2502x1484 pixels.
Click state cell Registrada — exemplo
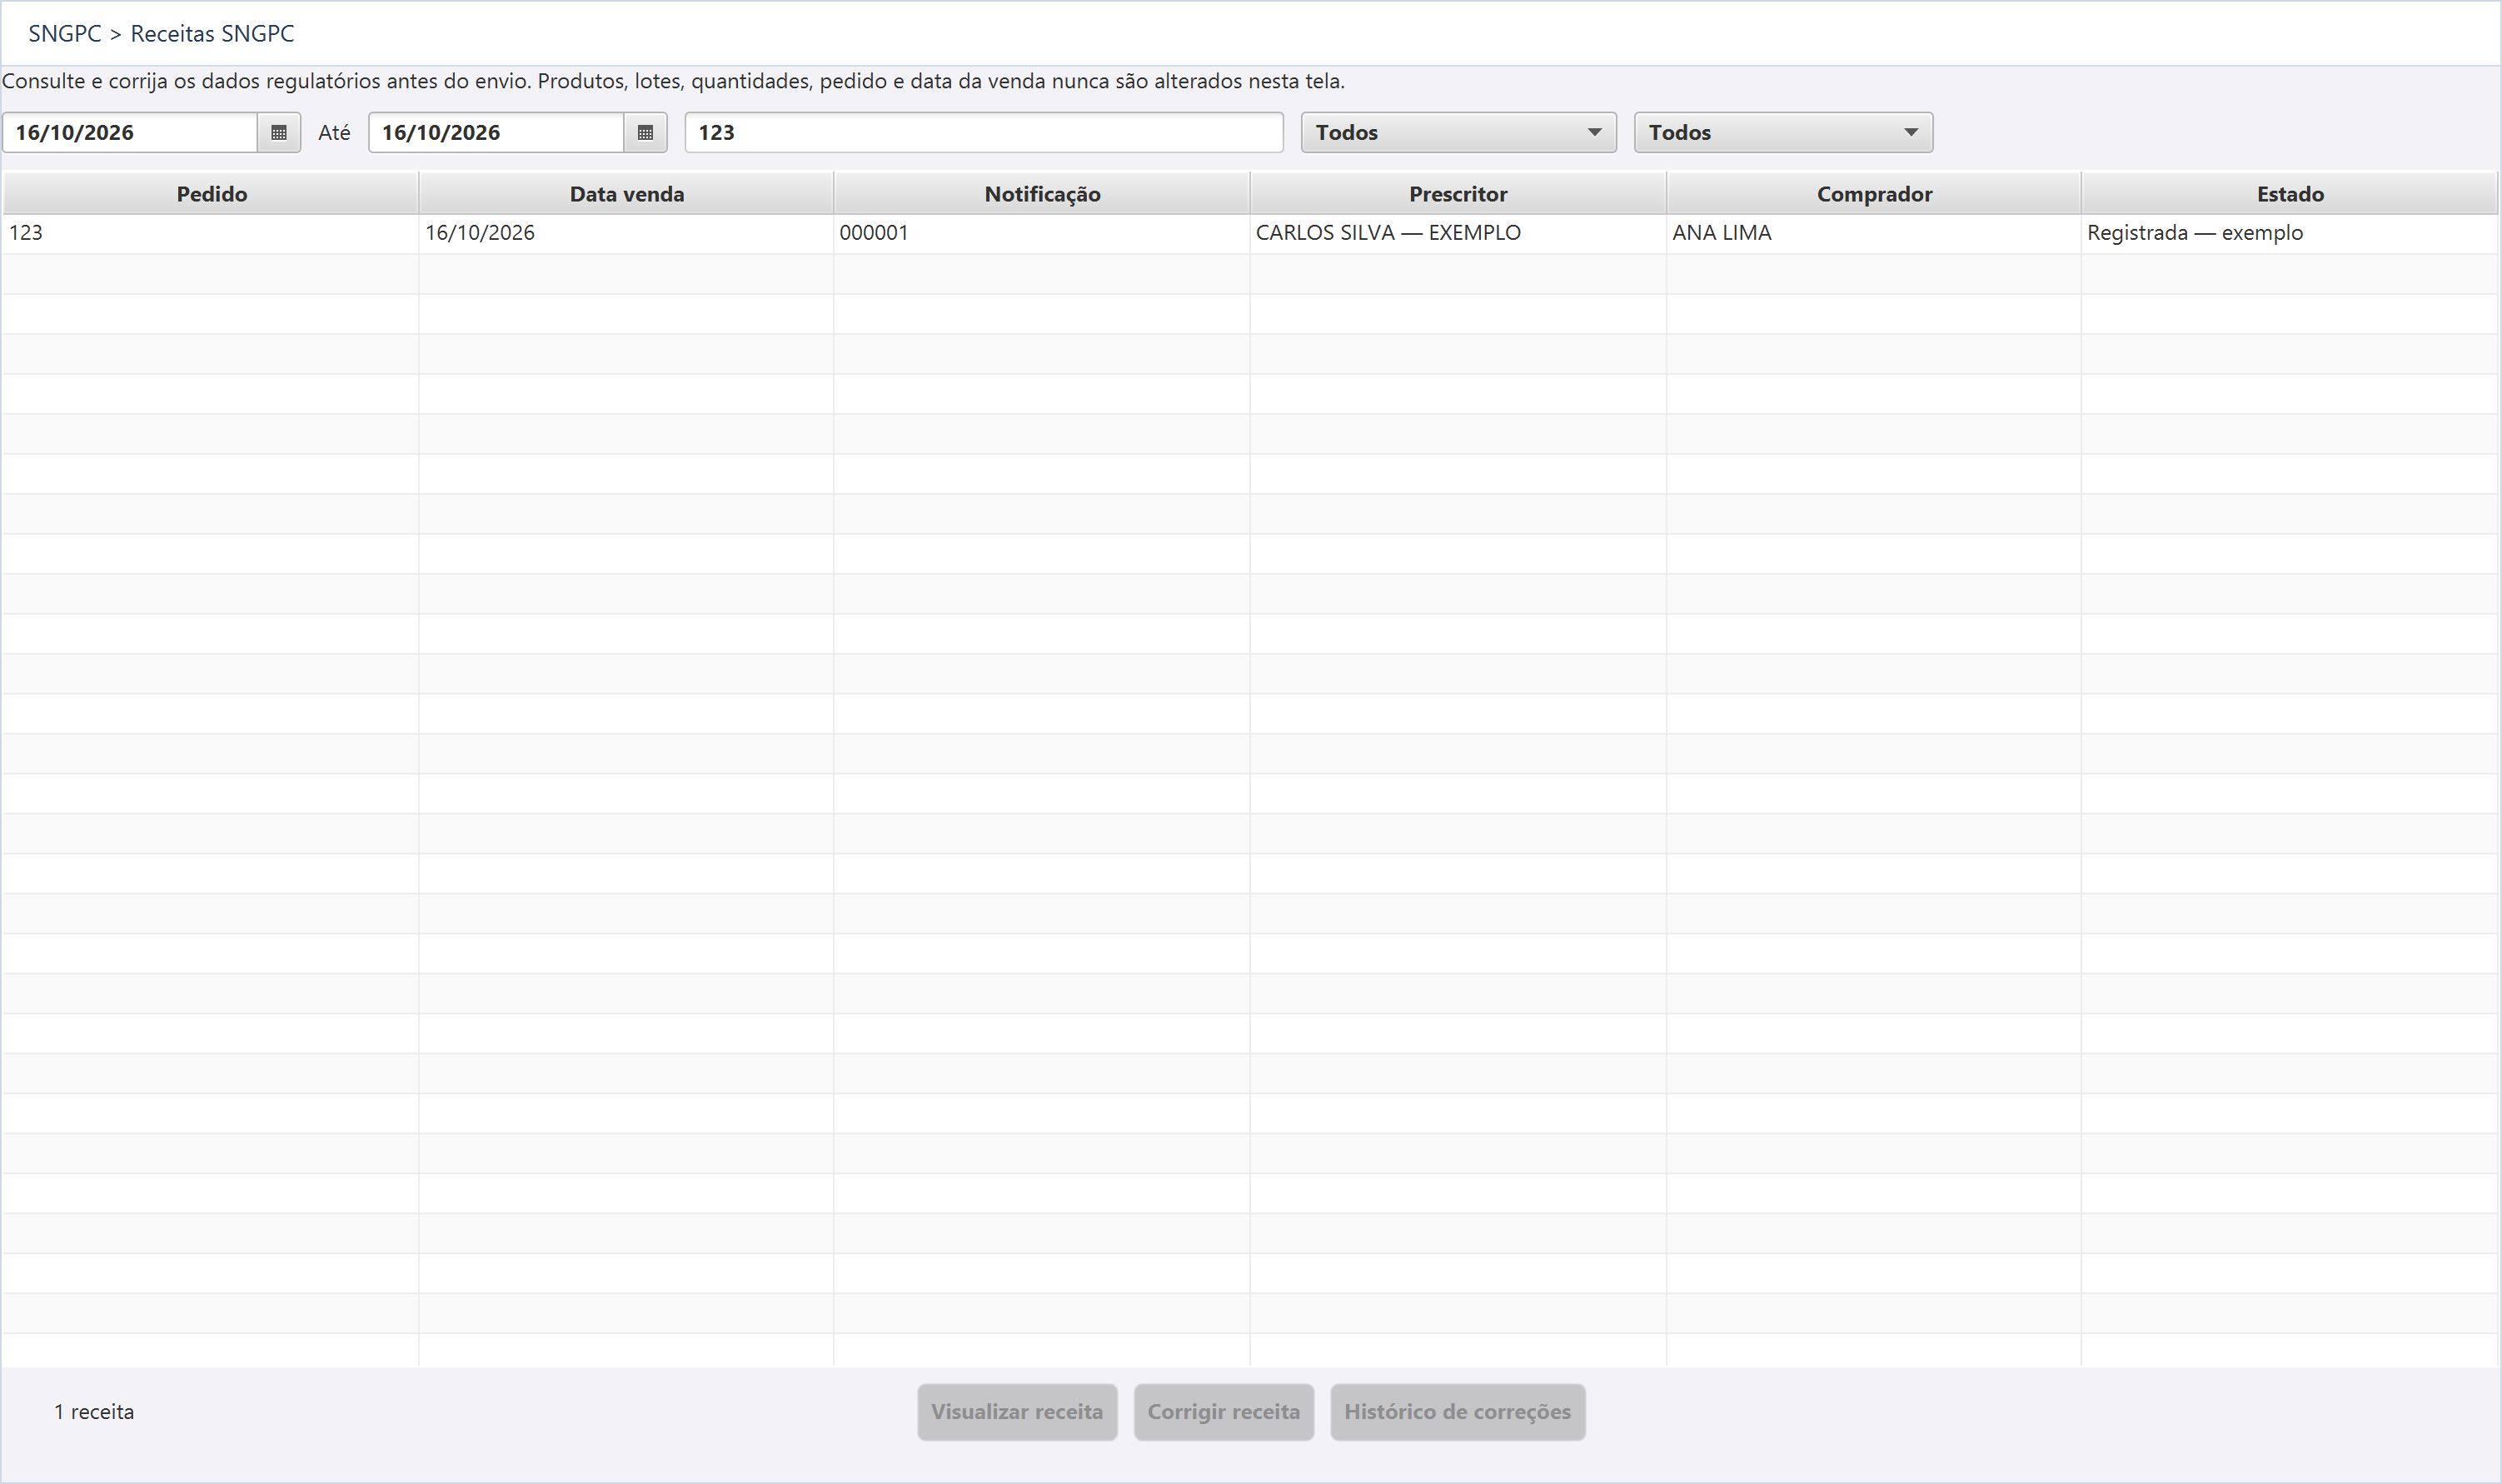[x=2290, y=233]
